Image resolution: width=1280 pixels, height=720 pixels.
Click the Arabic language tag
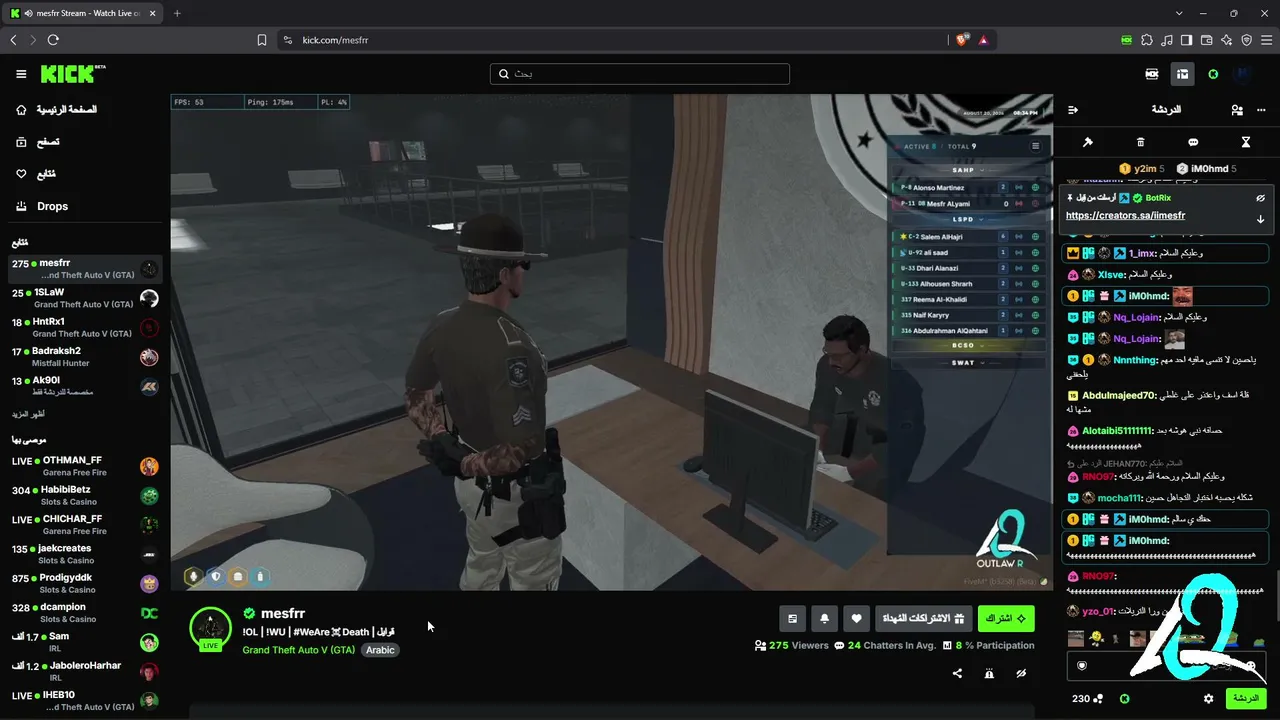tap(380, 650)
